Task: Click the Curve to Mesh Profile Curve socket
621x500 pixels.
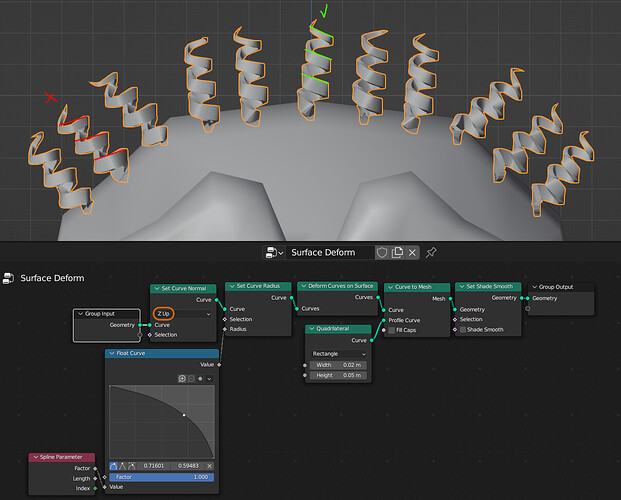Action: click(x=383, y=320)
